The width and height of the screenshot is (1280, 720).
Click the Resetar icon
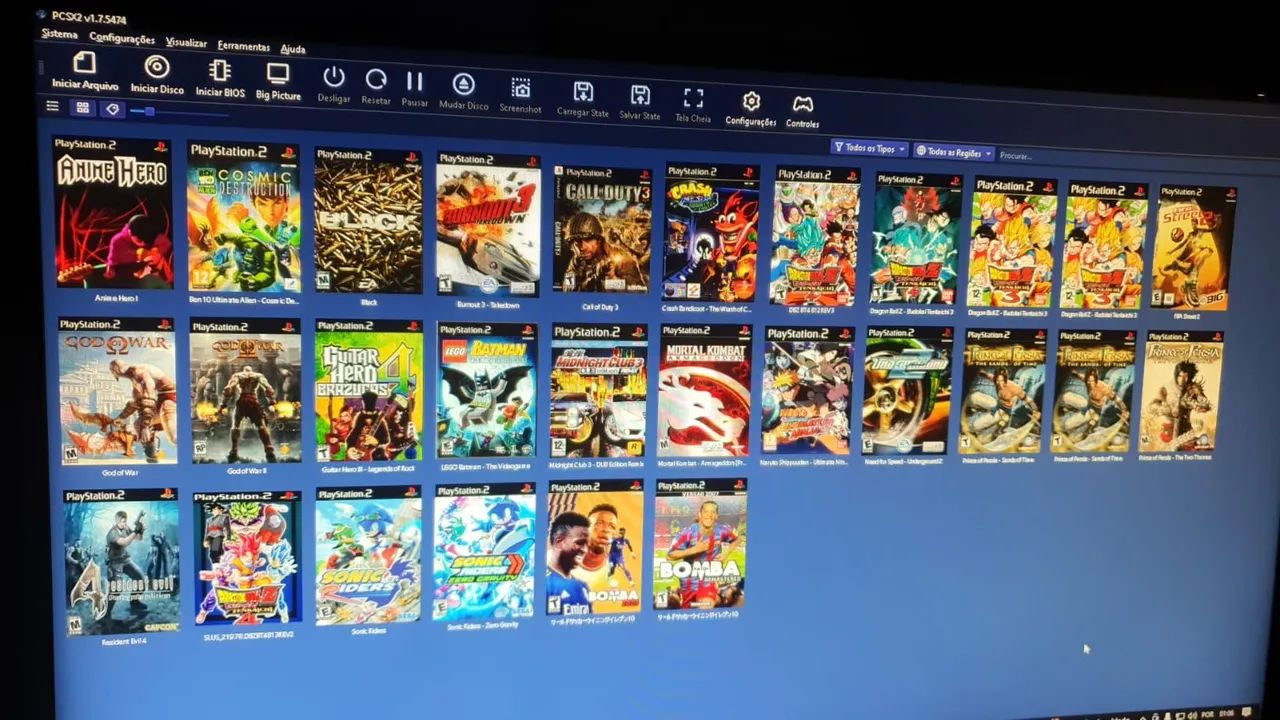376,79
